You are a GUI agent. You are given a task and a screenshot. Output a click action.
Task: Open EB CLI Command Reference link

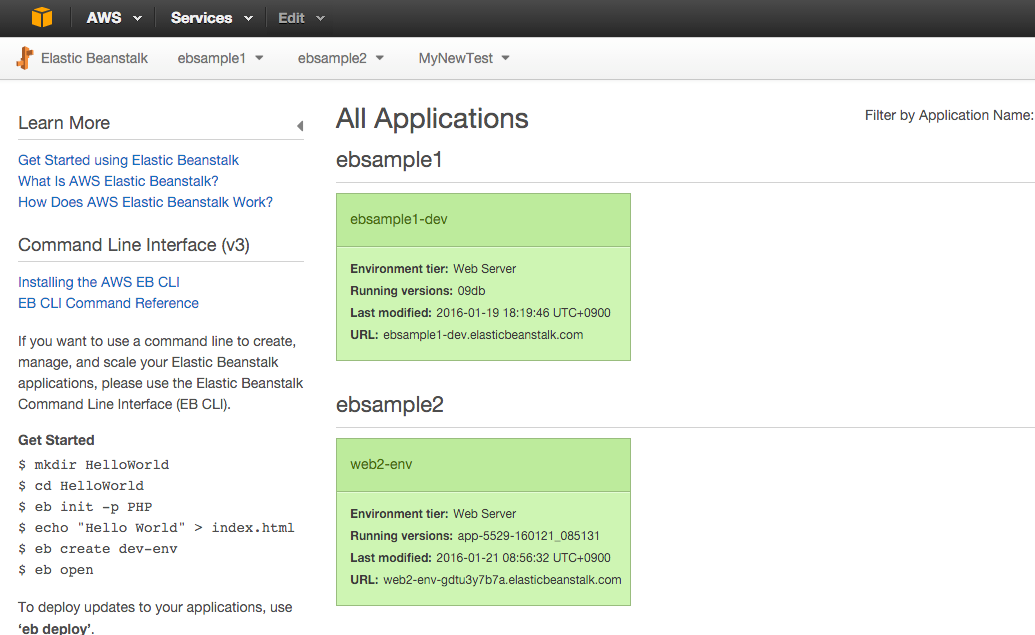(108, 303)
